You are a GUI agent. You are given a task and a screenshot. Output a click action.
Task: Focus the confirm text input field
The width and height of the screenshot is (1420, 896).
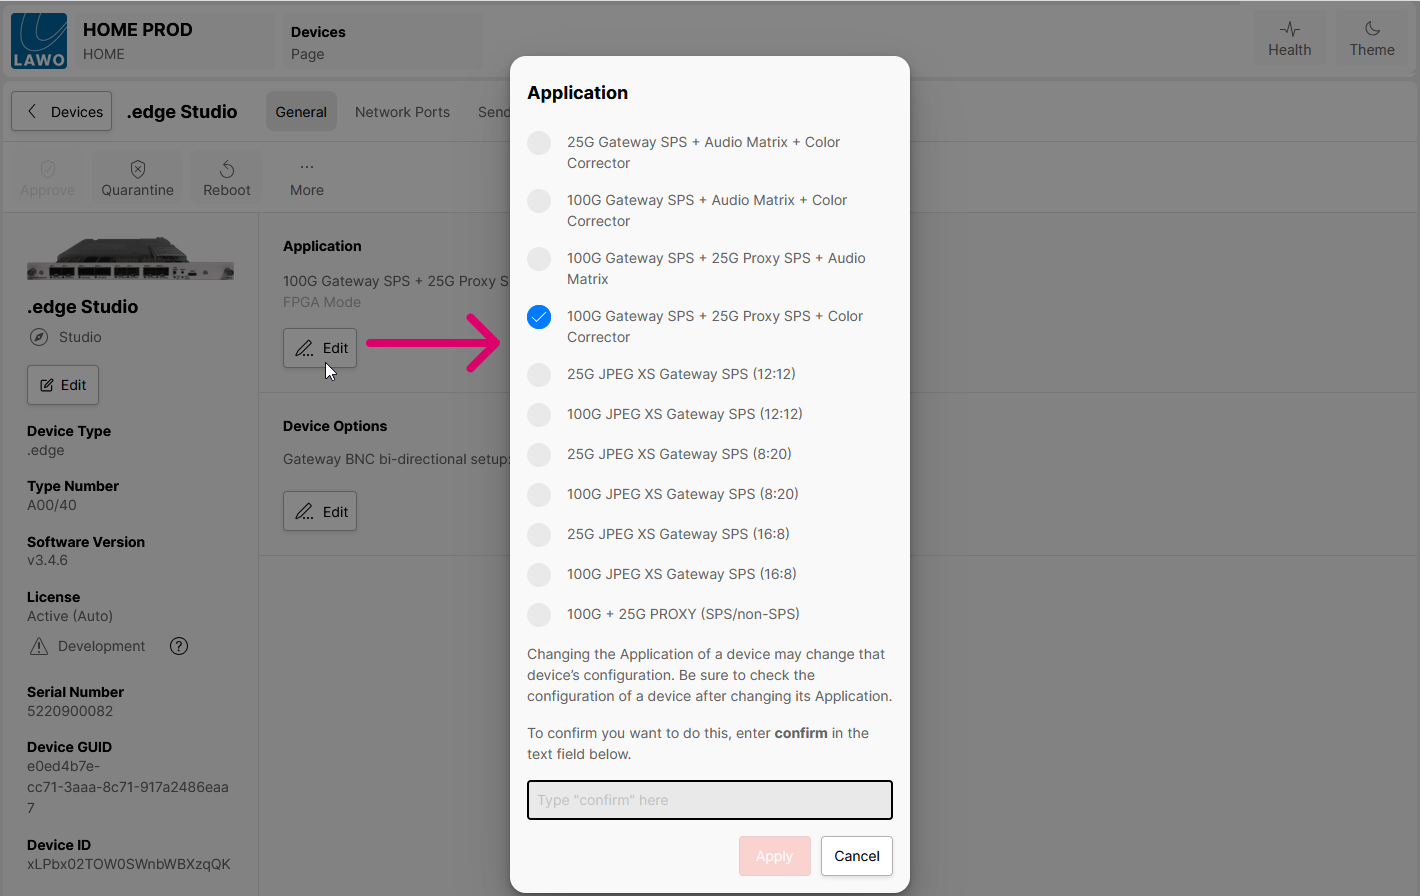pyautogui.click(x=709, y=800)
